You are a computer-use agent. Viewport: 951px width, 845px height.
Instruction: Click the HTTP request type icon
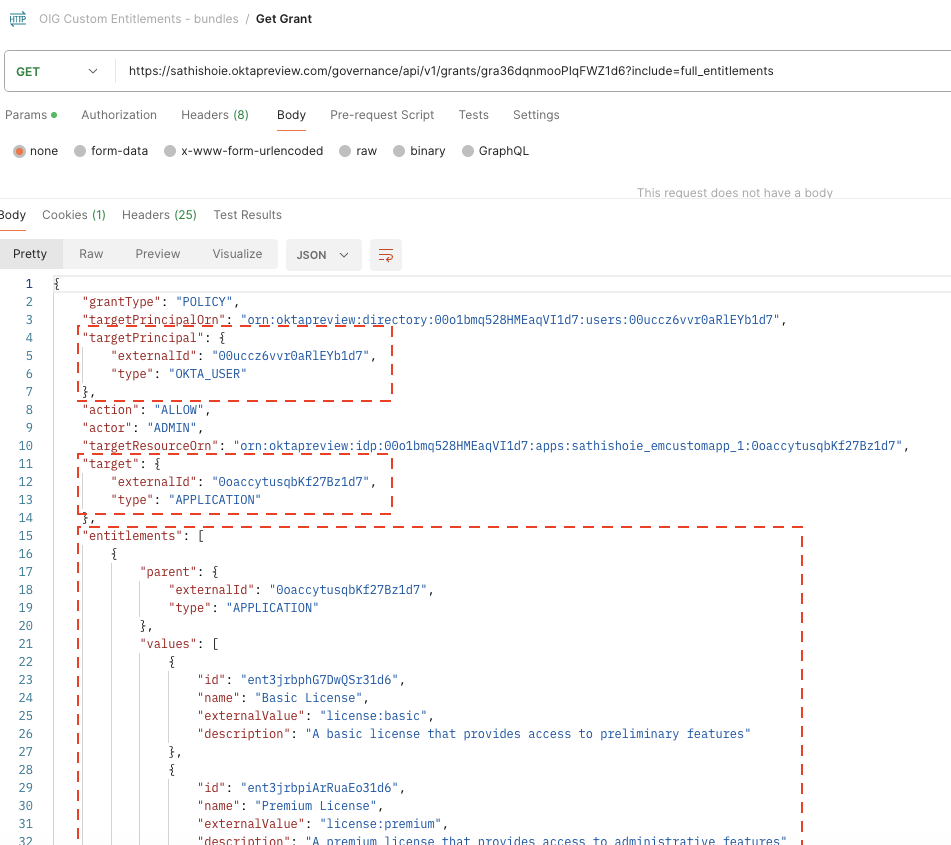17,19
